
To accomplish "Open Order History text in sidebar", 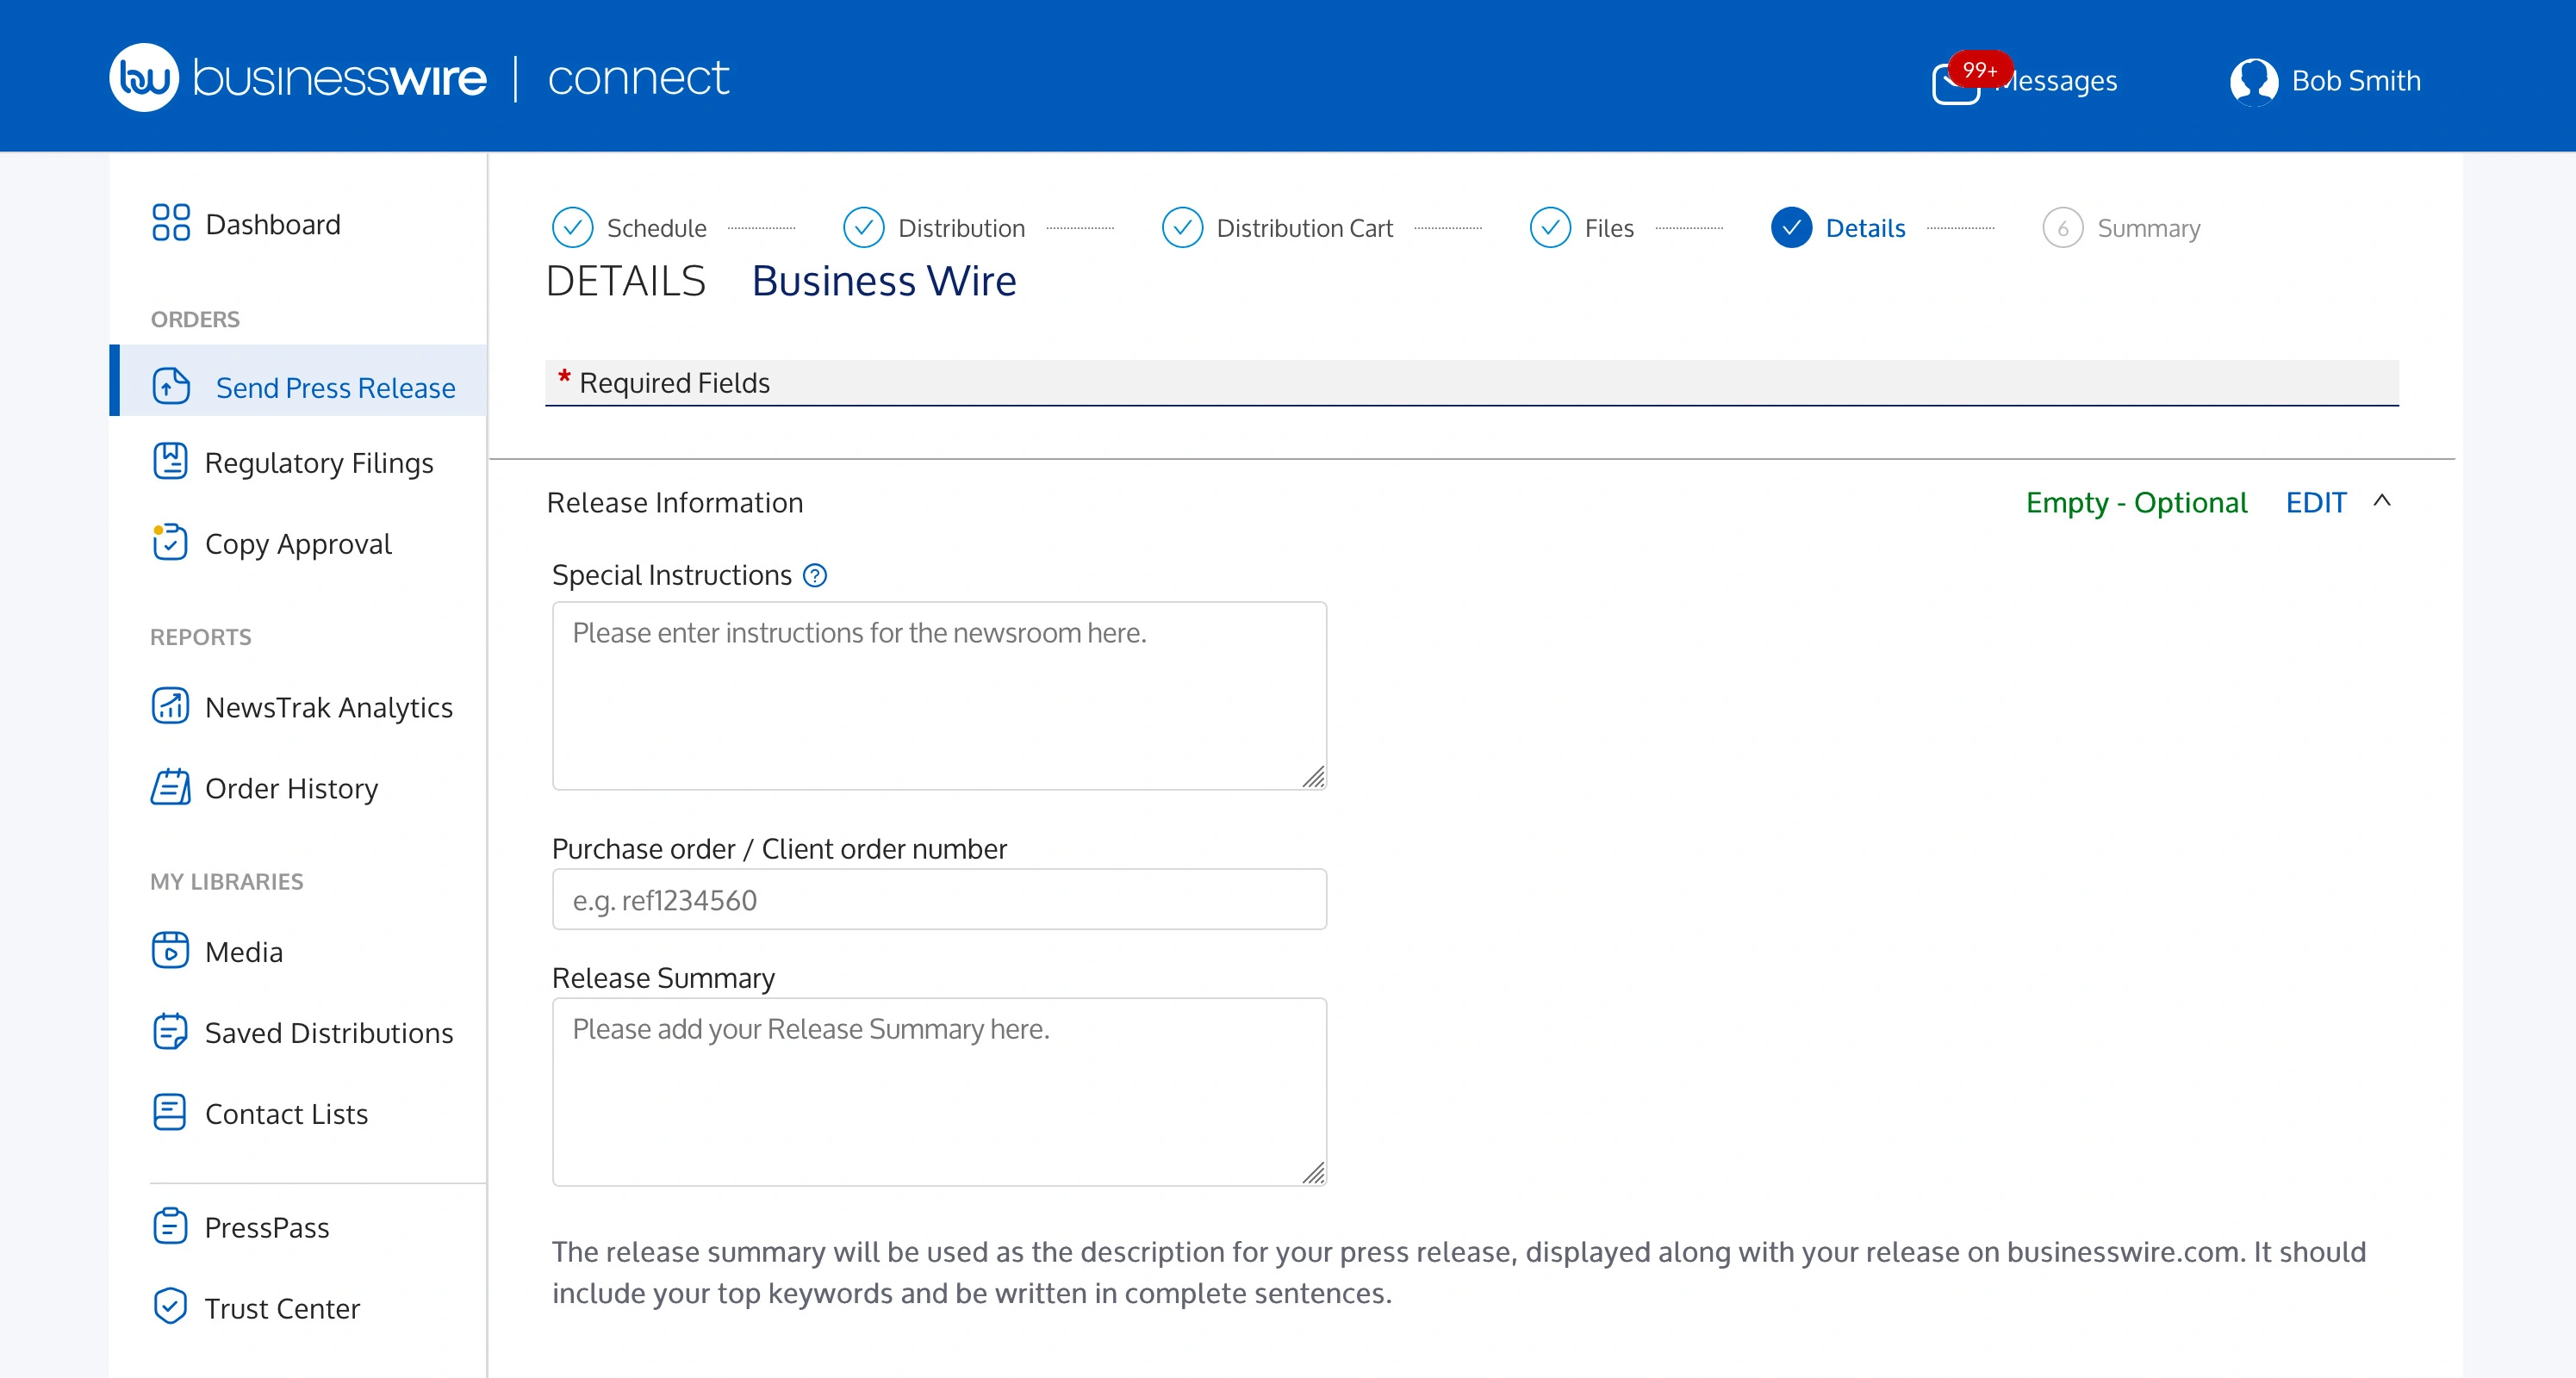I will click(292, 788).
